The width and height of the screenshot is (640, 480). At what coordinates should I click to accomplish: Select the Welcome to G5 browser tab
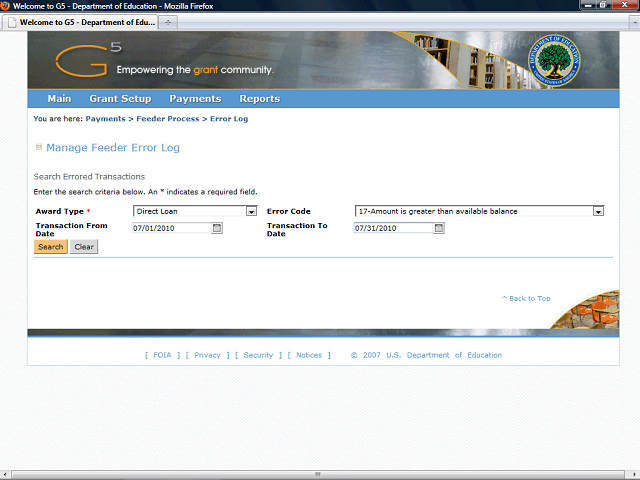[80, 22]
